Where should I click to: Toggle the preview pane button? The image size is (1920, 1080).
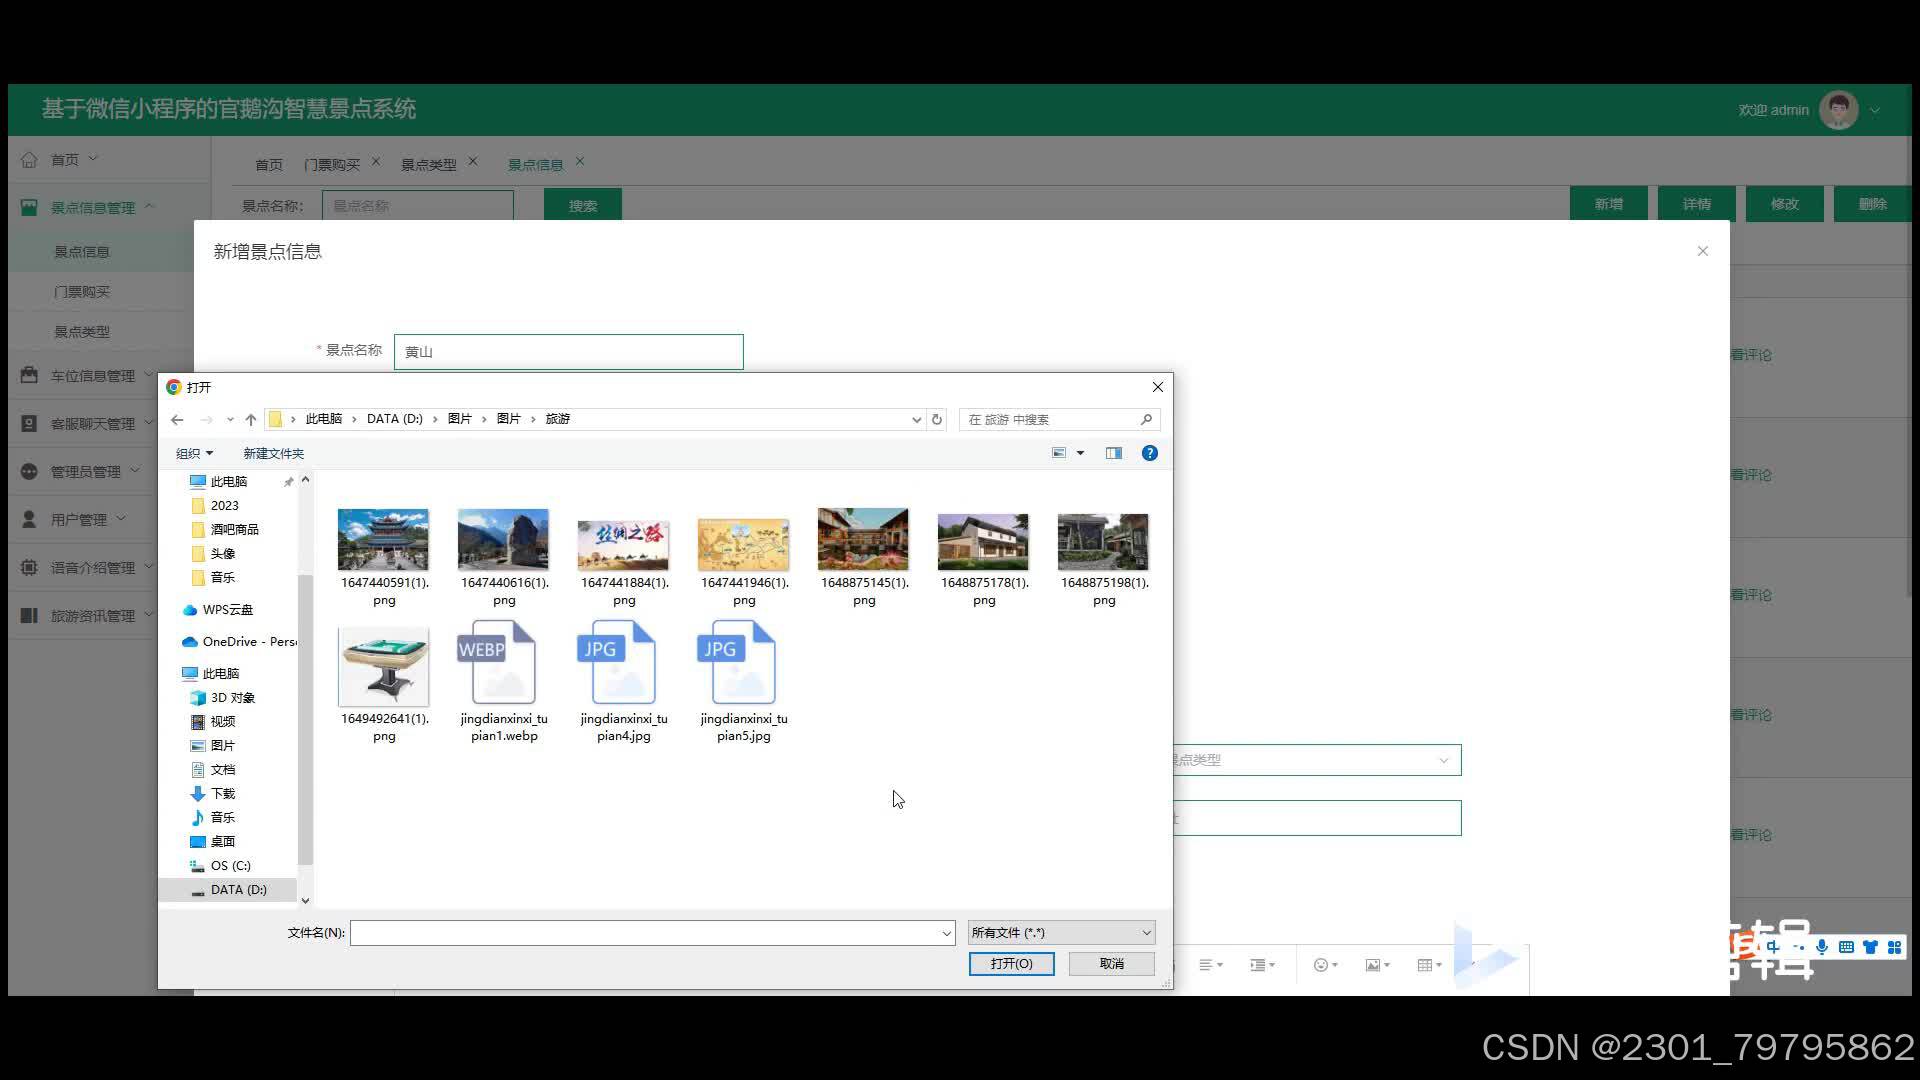(x=1114, y=453)
